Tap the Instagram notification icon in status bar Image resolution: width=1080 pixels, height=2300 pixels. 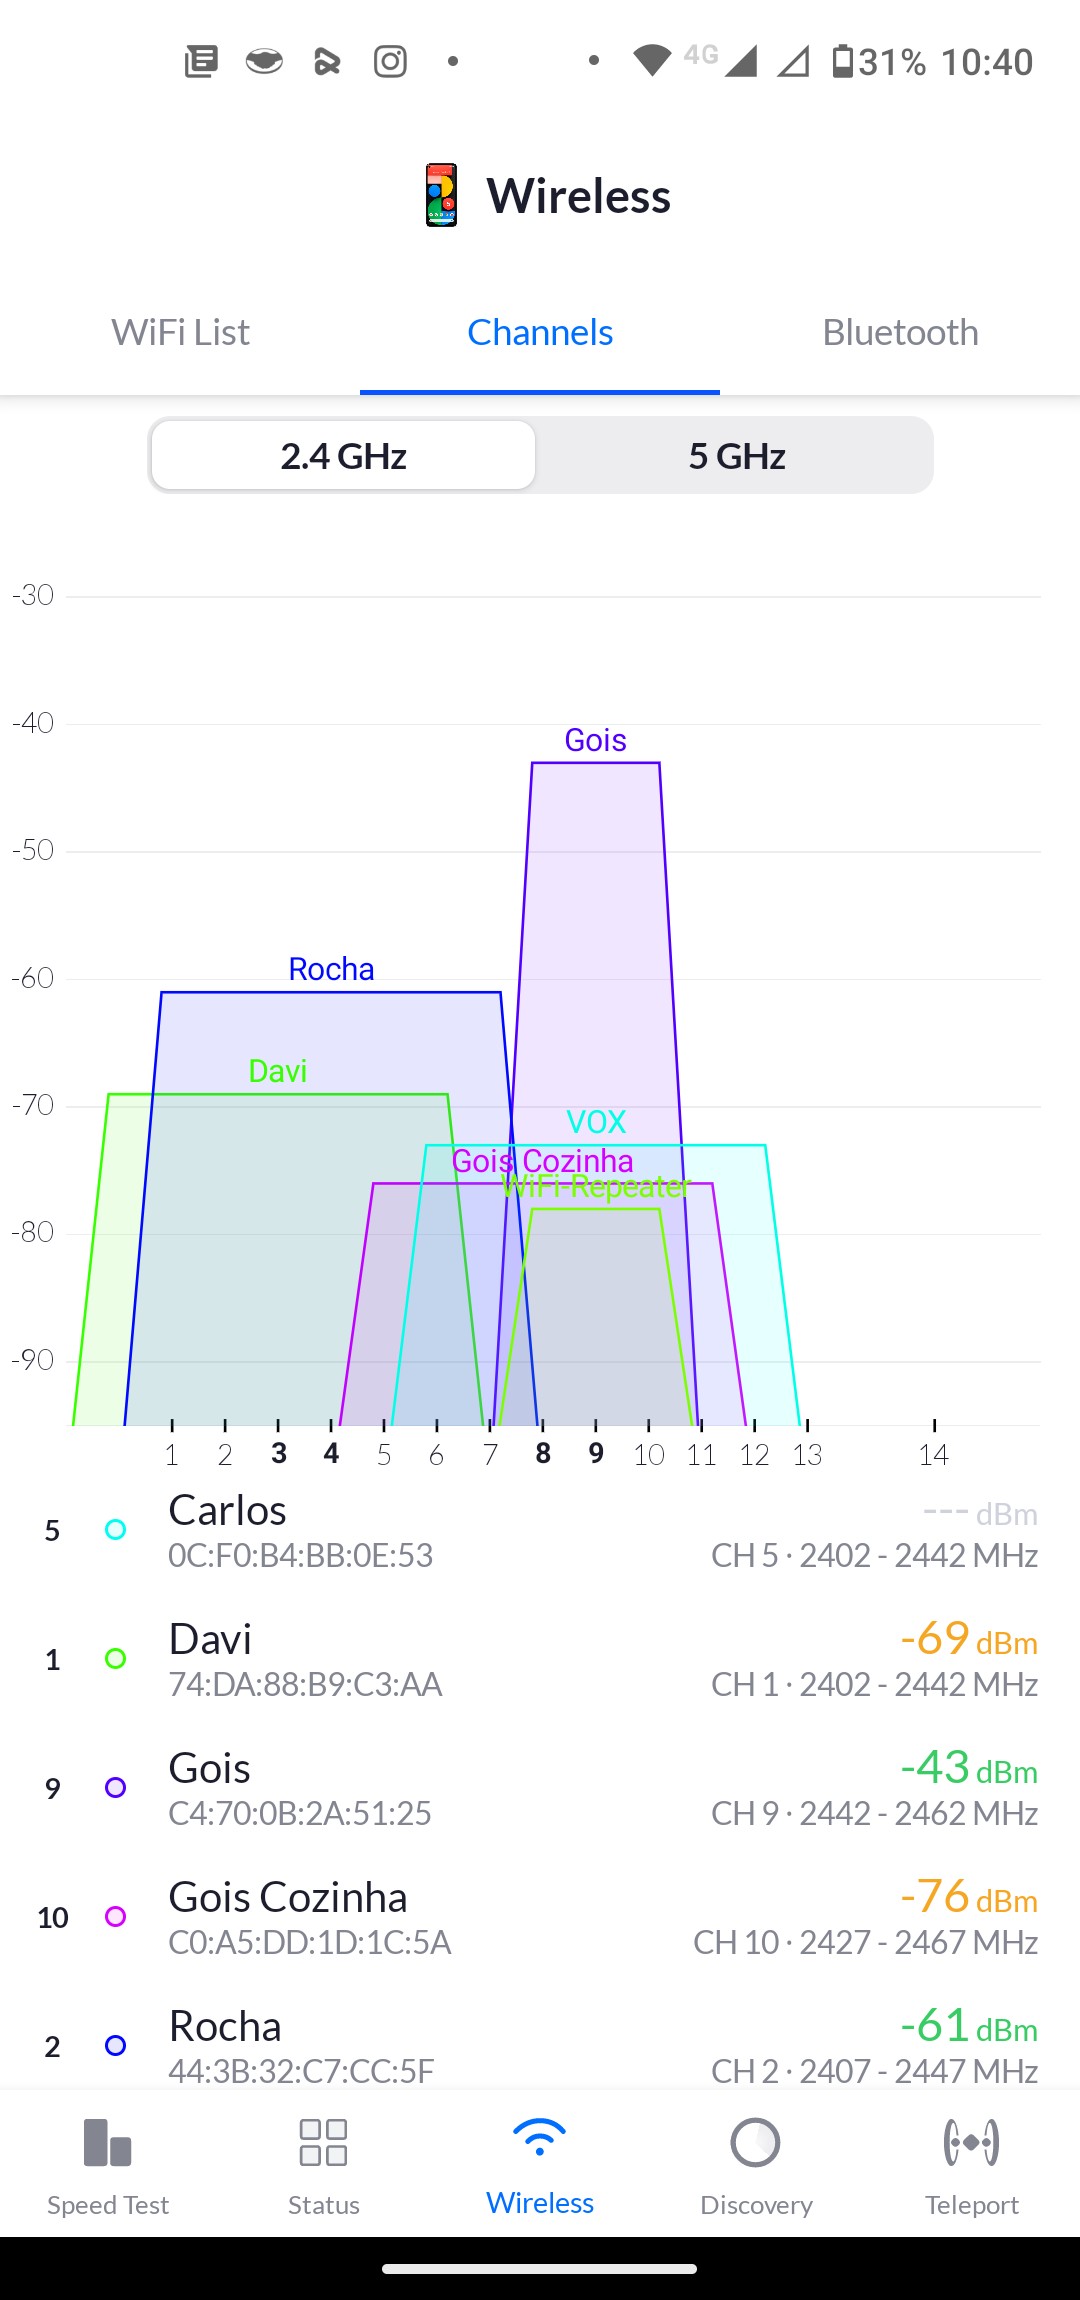[x=390, y=62]
